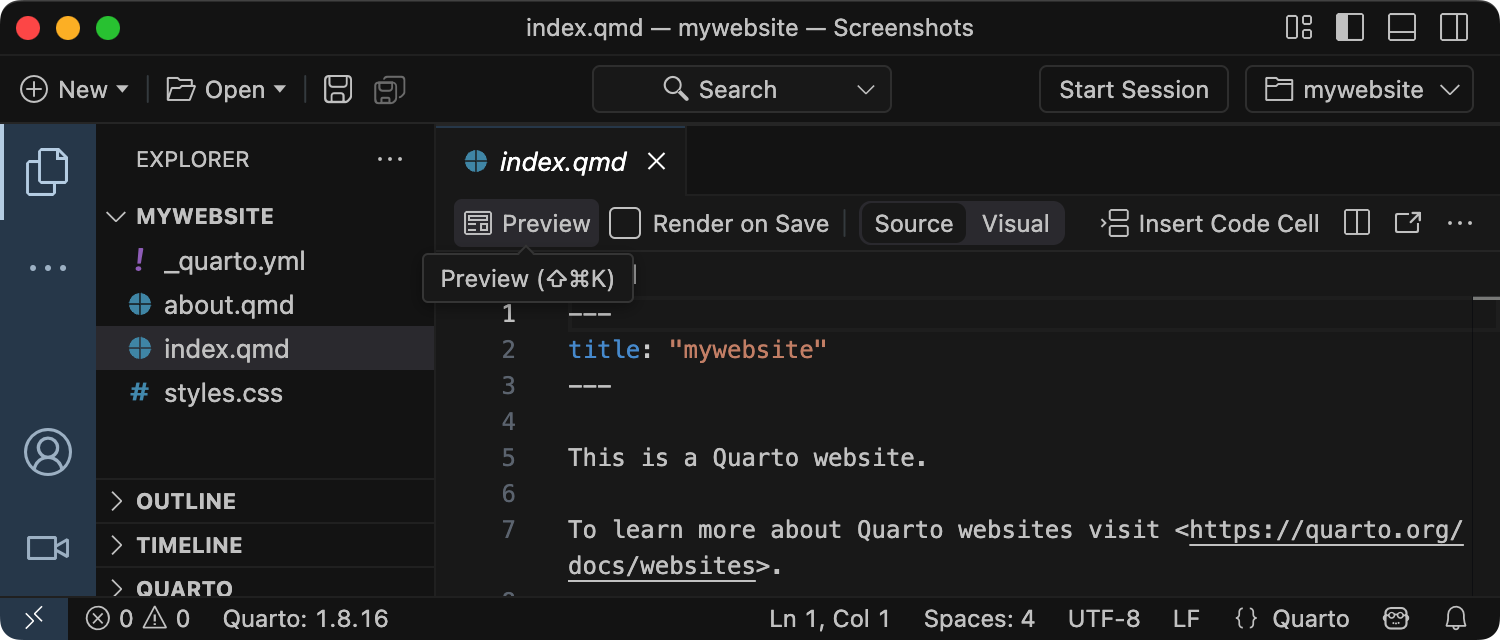Open the mywebsite project dropdown
Viewport: 1500px width, 640px height.
[x=1359, y=90]
